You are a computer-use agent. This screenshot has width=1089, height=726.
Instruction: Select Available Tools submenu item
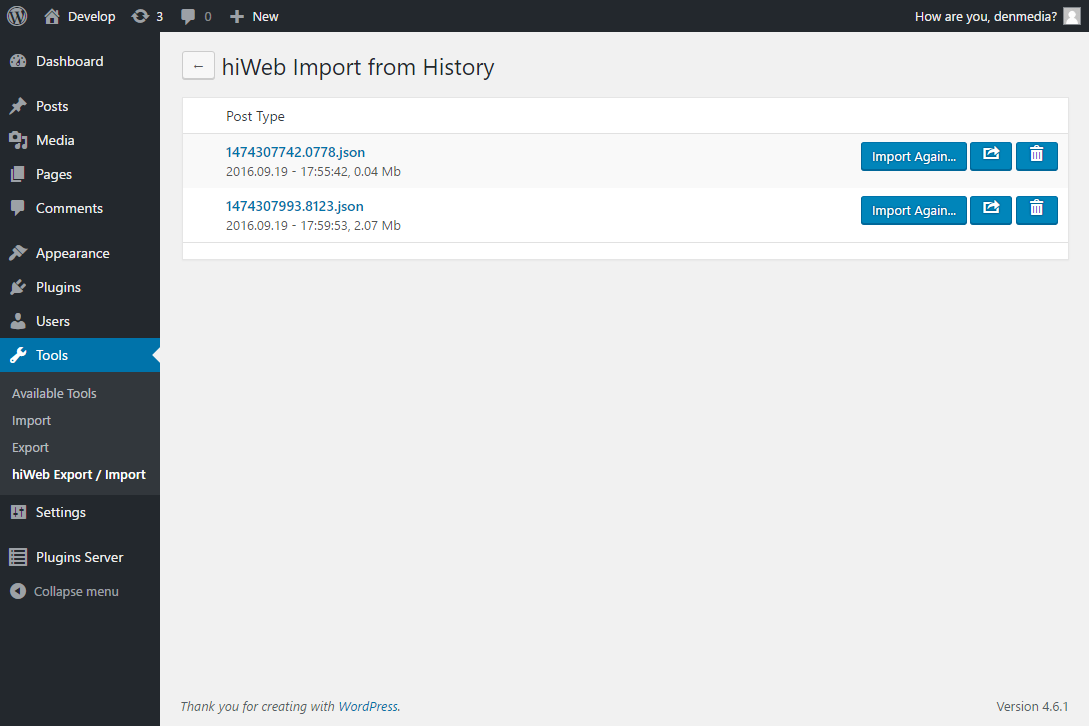54,393
